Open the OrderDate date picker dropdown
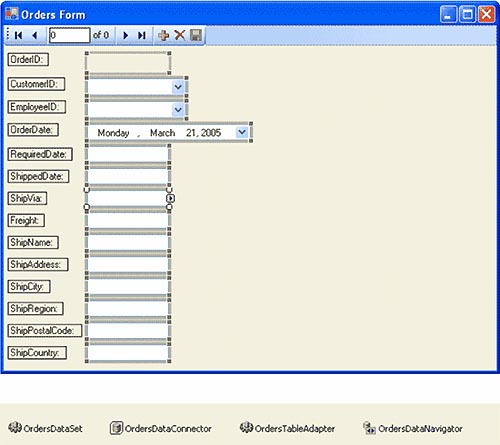 (242, 132)
